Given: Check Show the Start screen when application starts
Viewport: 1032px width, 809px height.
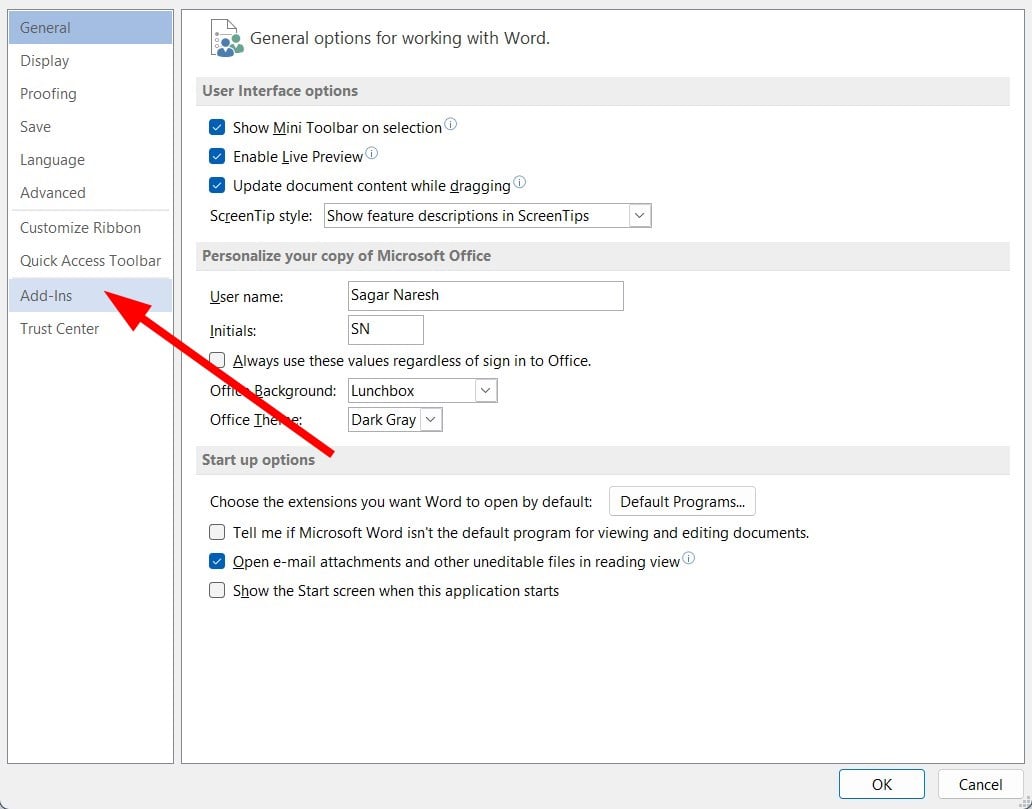Looking at the screenshot, I should pos(217,590).
